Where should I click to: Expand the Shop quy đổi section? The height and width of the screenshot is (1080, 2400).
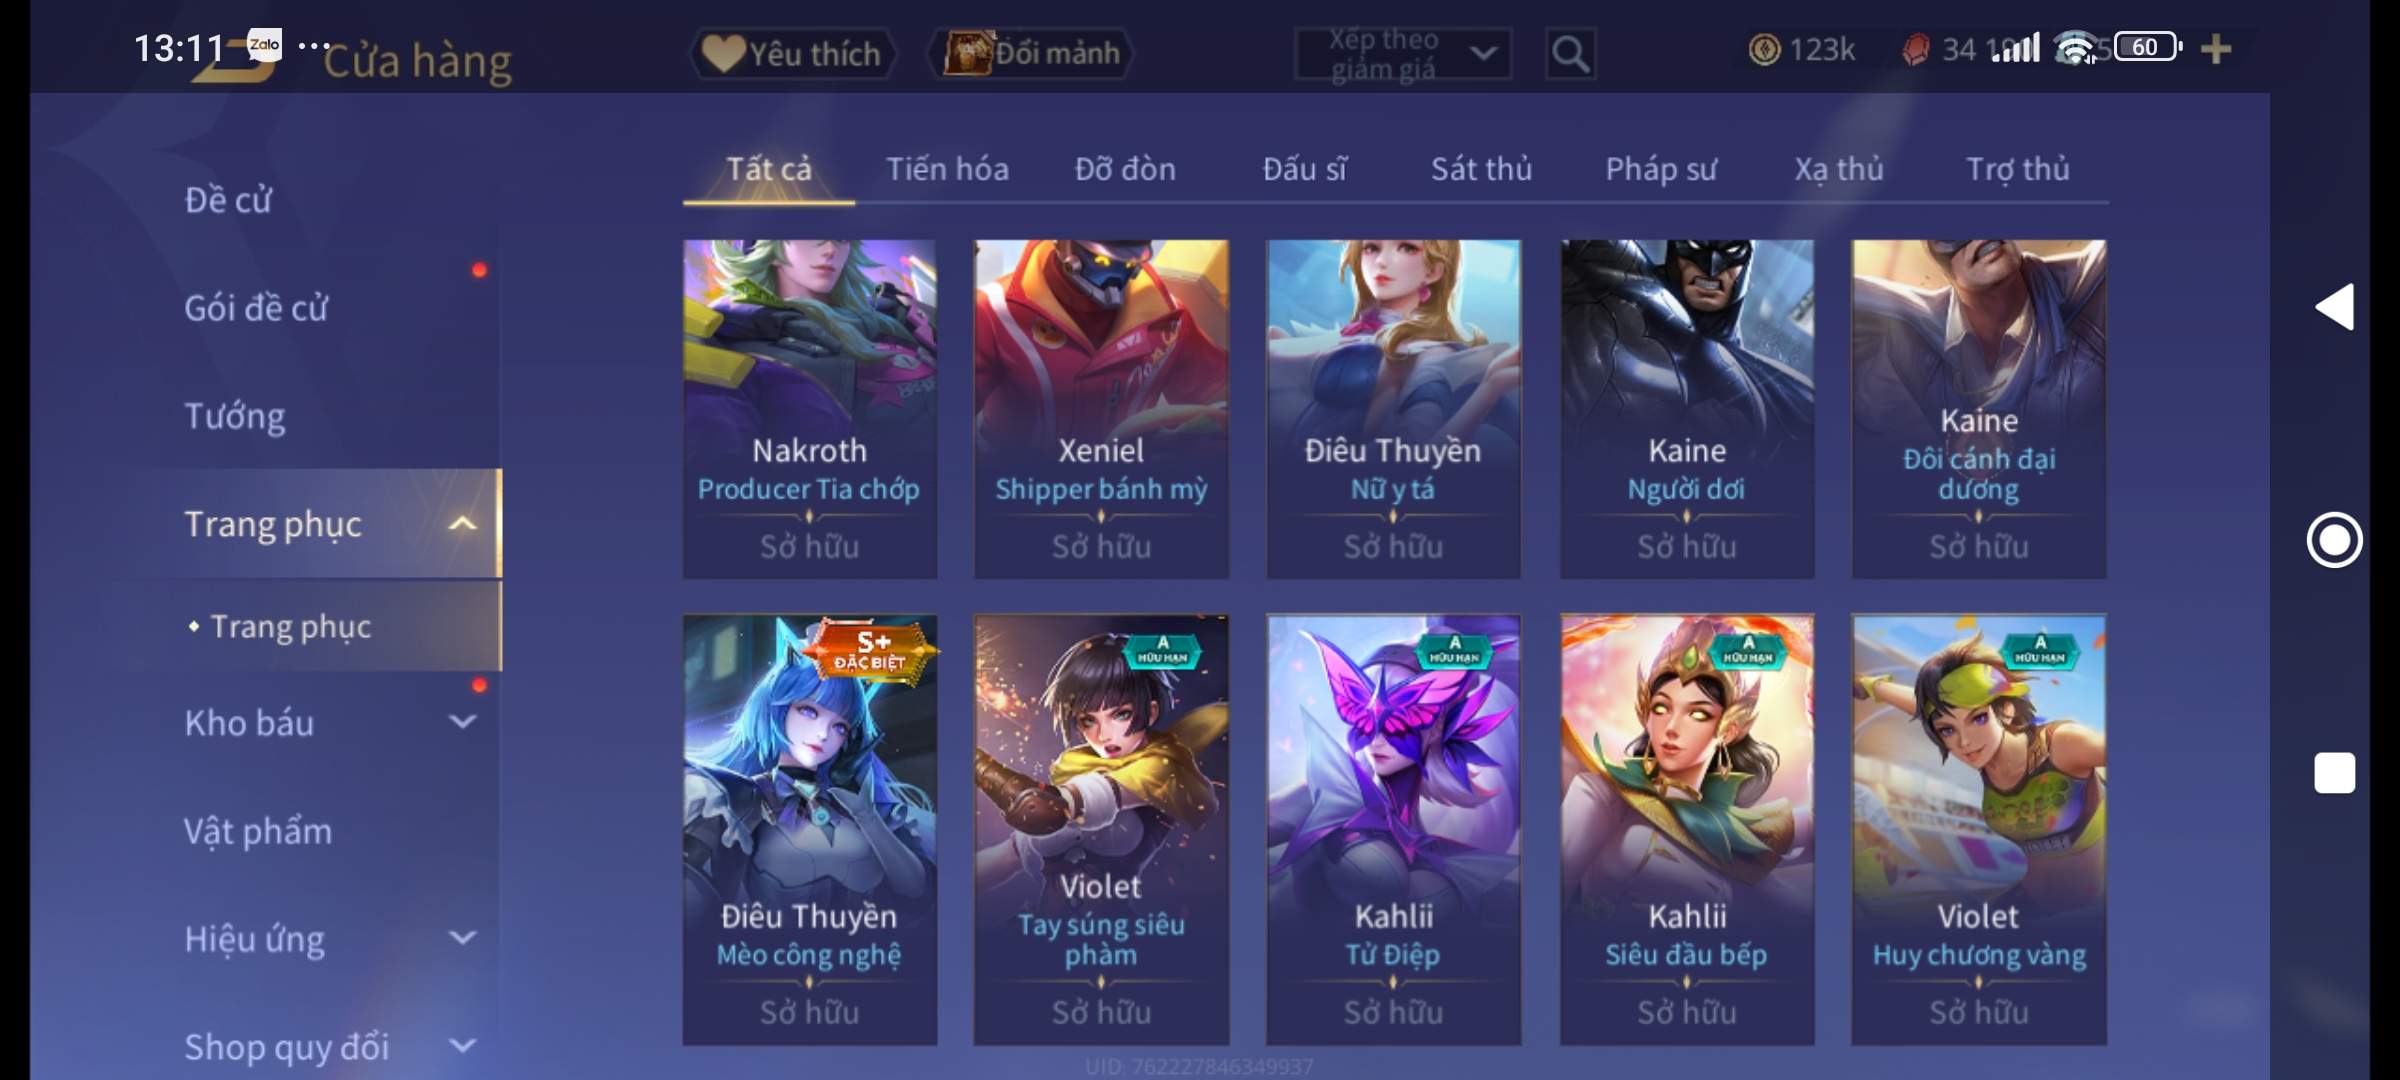(462, 1045)
